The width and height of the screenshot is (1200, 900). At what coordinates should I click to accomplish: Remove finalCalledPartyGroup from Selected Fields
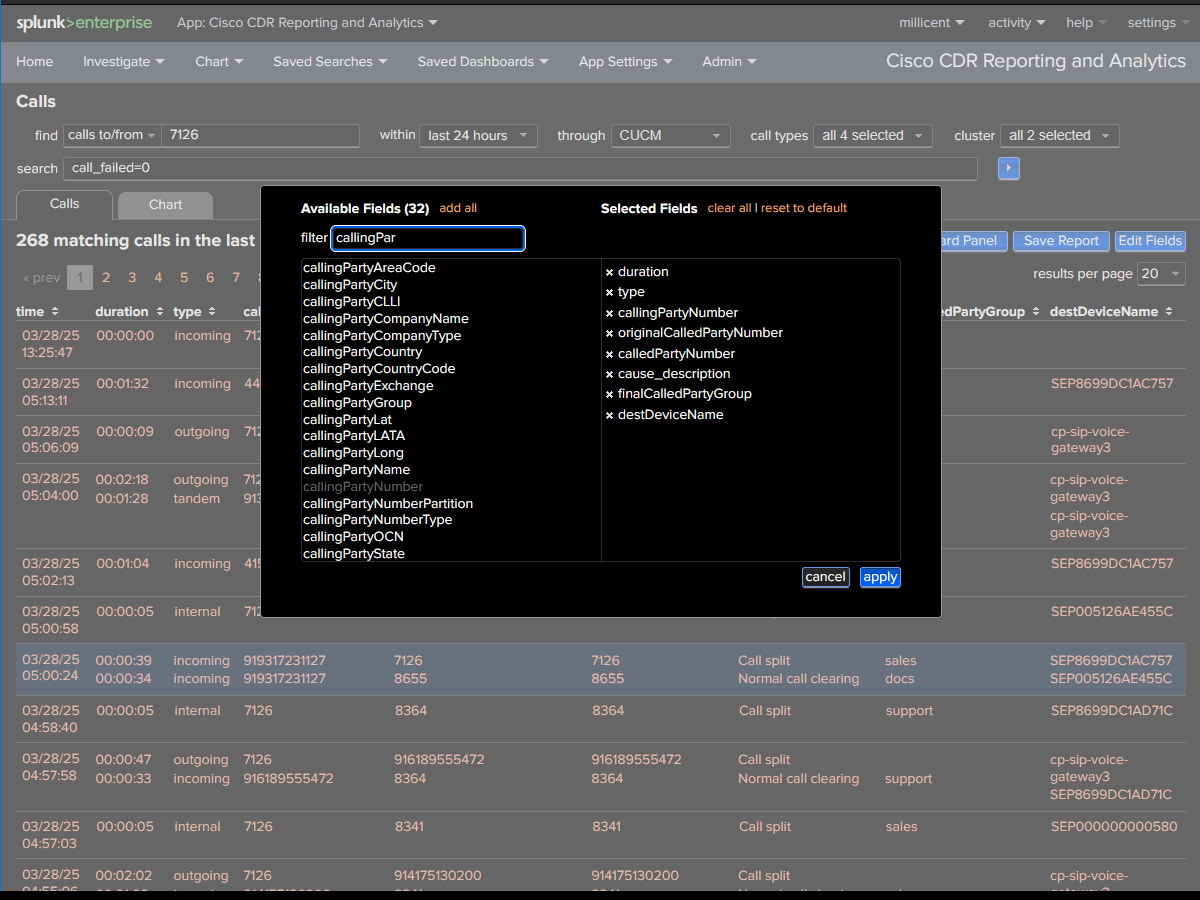(x=609, y=393)
